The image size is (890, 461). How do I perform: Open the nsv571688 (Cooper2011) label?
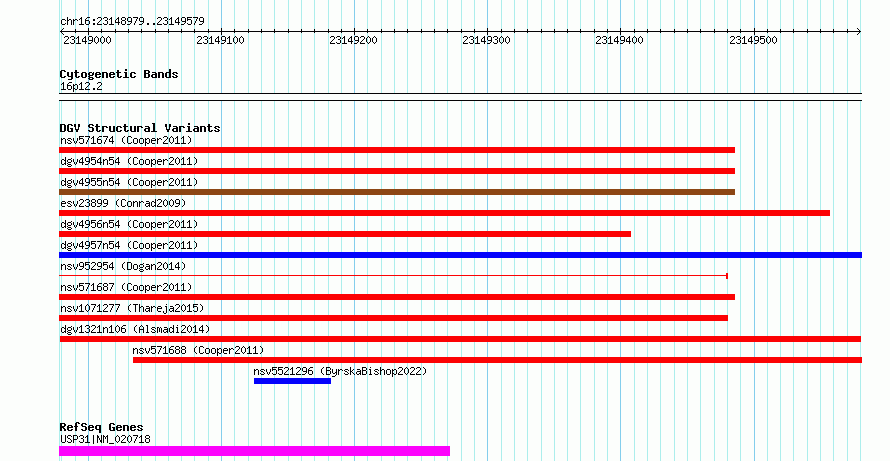click(198, 350)
